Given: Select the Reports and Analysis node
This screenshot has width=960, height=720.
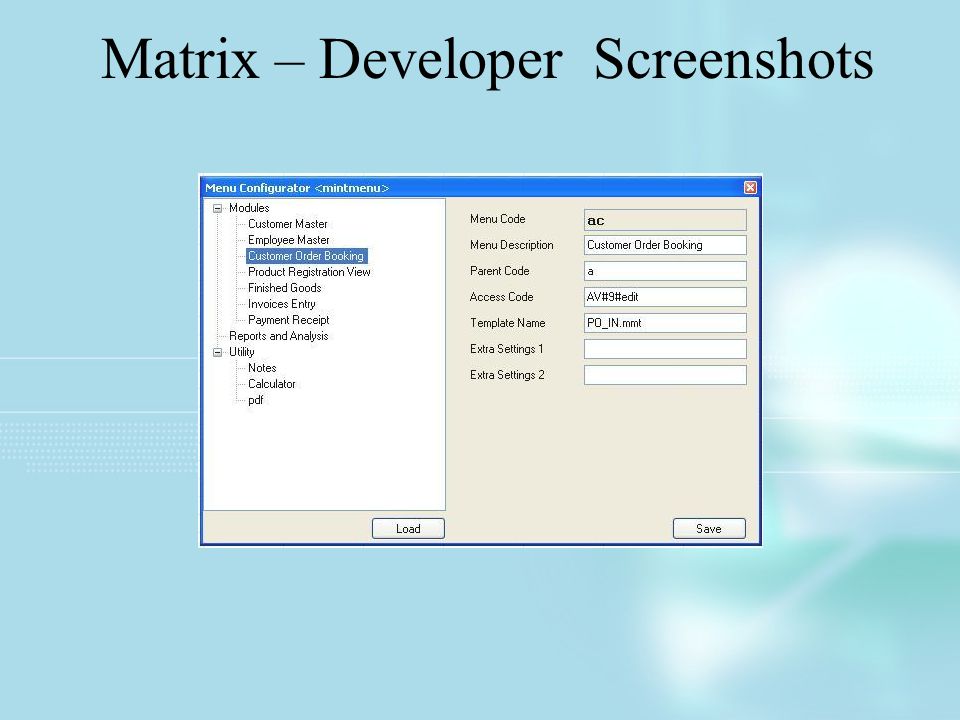Looking at the screenshot, I should pos(278,336).
